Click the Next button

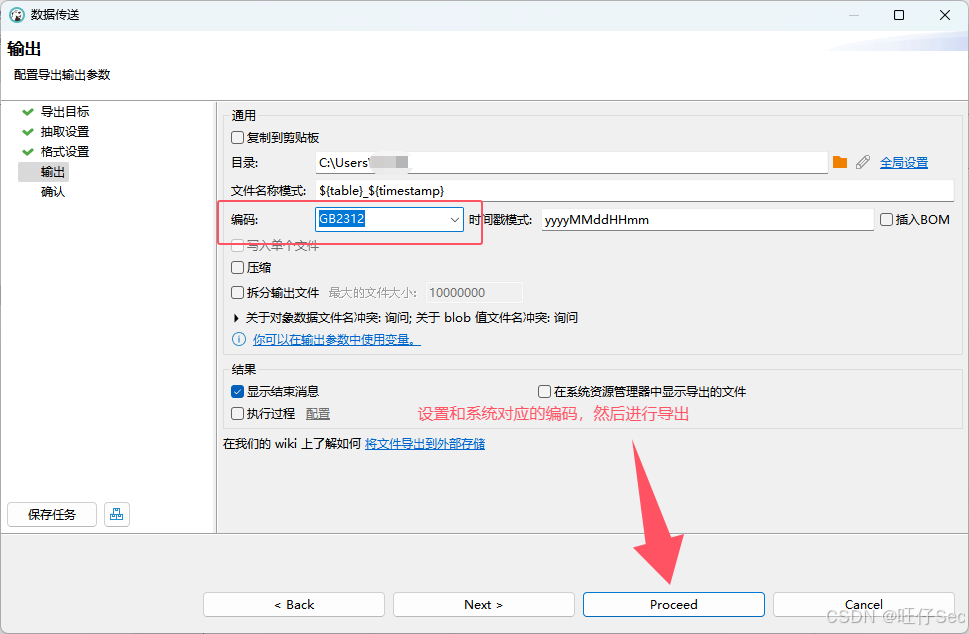(484, 604)
